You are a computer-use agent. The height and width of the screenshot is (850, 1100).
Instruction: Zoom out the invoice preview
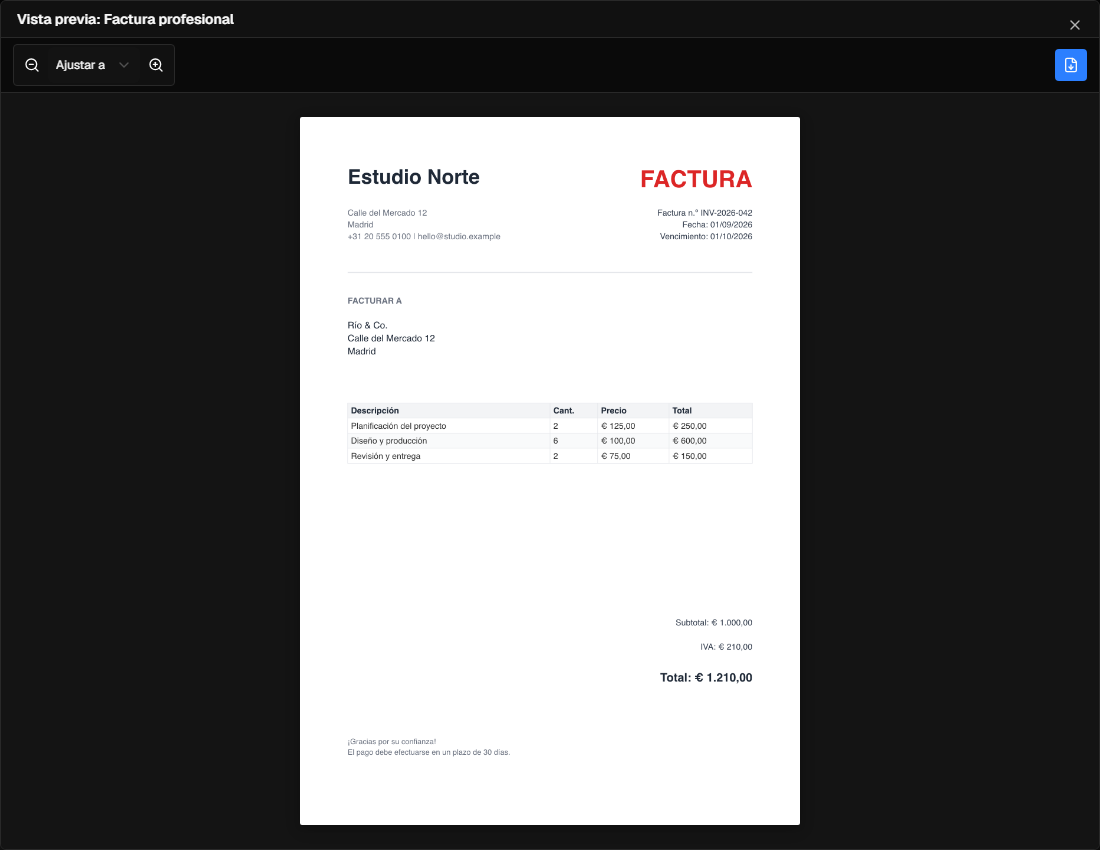point(32,65)
